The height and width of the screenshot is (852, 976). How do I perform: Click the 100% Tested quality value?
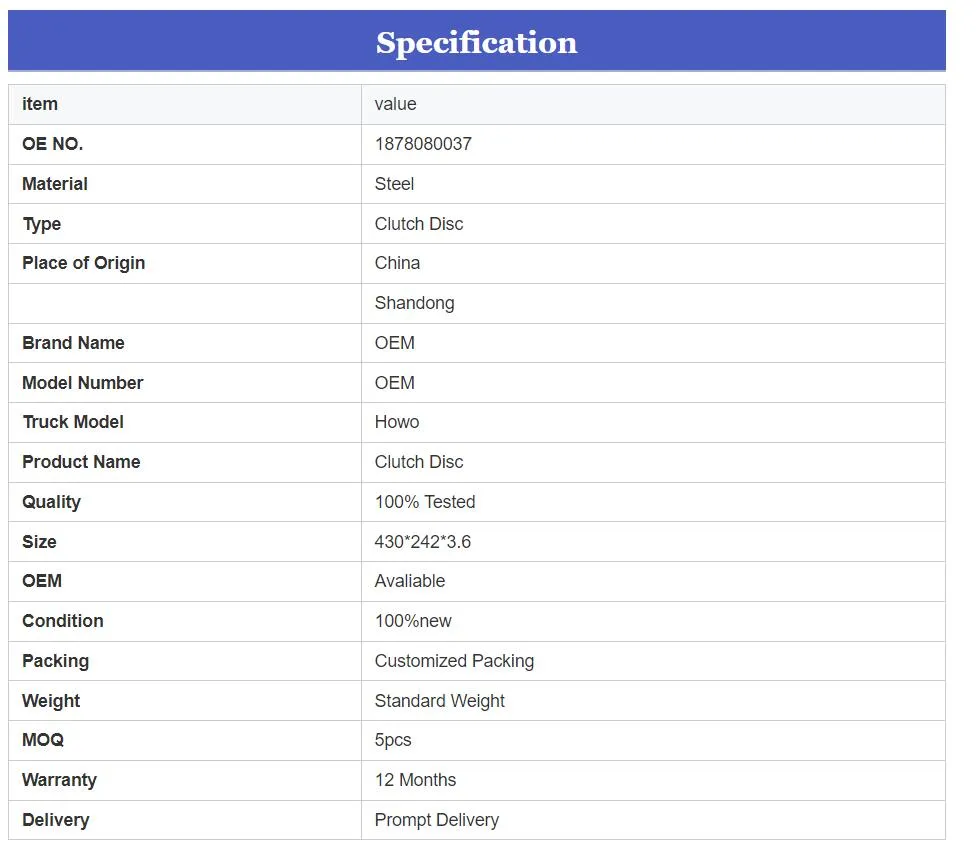[x=425, y=502]
